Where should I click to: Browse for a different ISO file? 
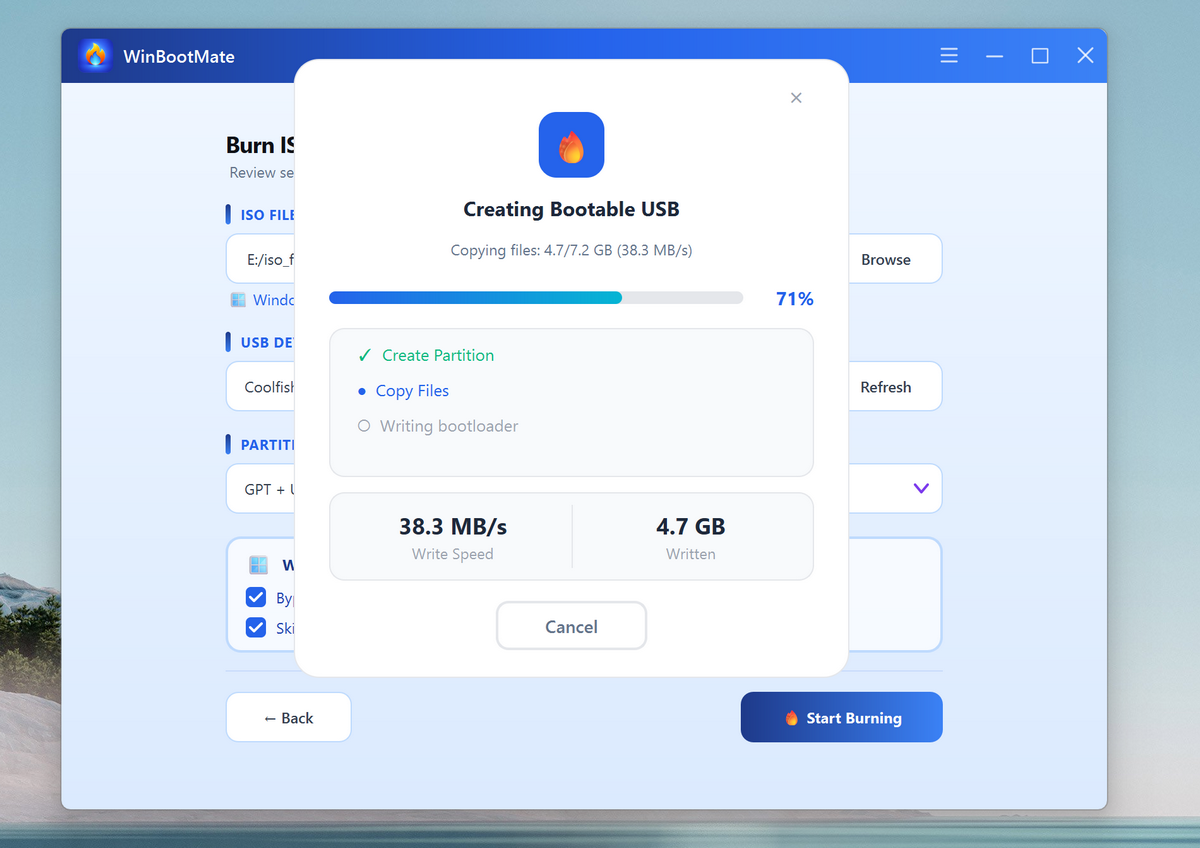[x=886, y=258]
